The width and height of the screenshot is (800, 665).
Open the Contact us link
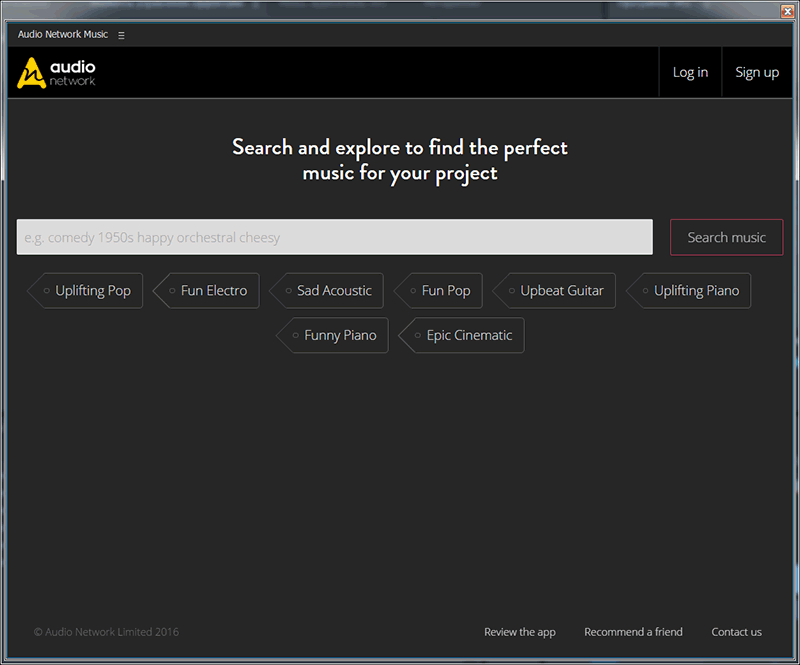(736, 632)
